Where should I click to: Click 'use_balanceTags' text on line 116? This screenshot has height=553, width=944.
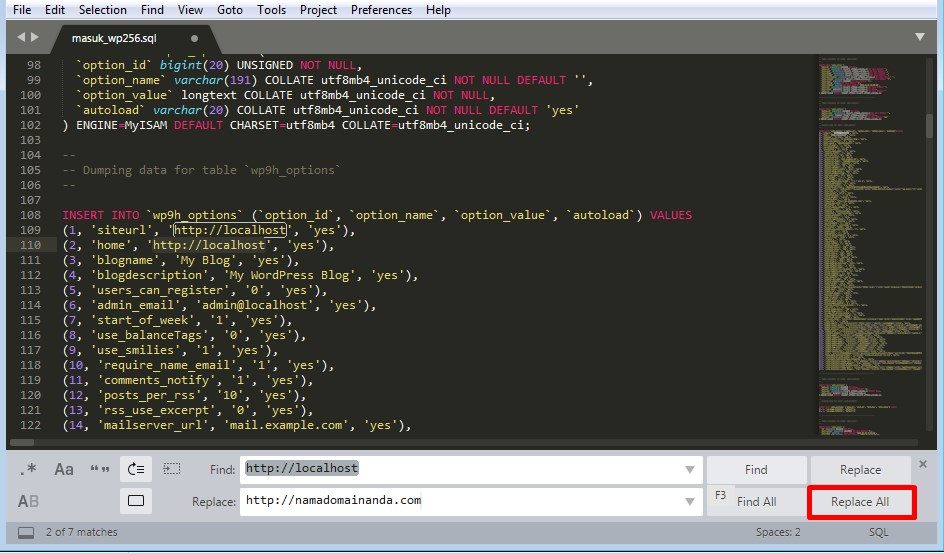(150, 335)
